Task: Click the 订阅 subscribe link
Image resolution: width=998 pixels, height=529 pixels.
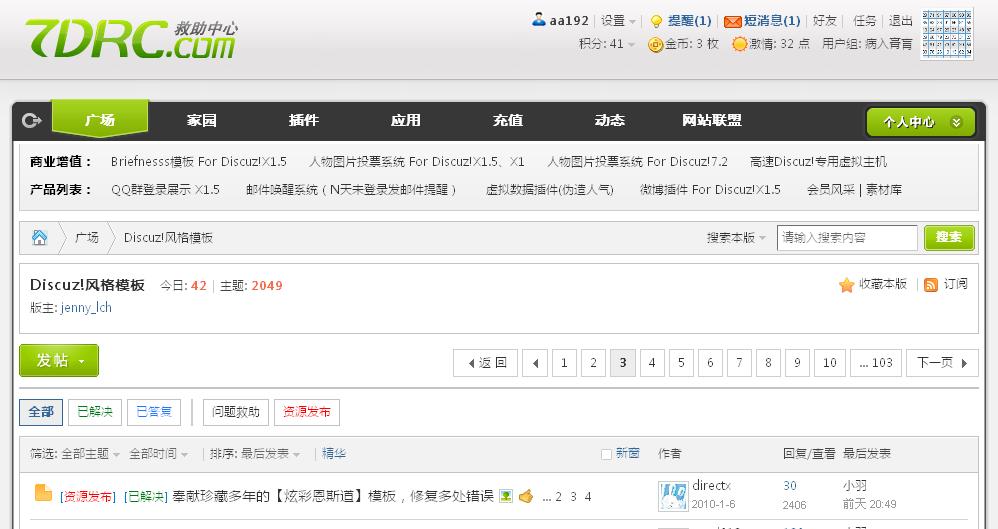Action: click(955, 284)
